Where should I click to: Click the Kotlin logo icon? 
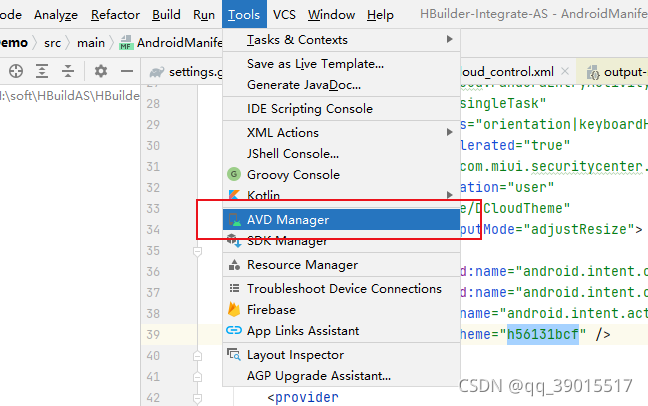click(234, 195)
